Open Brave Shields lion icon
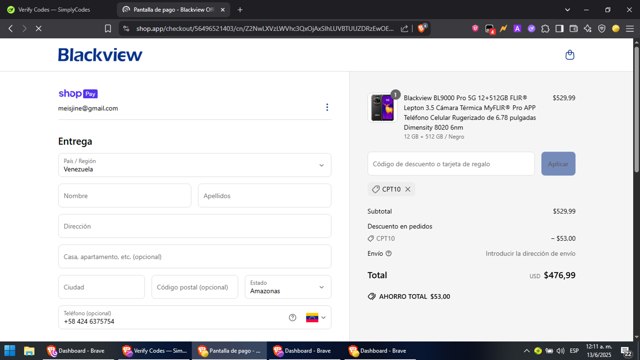640x360 pixels. click(x=422, y=28)
